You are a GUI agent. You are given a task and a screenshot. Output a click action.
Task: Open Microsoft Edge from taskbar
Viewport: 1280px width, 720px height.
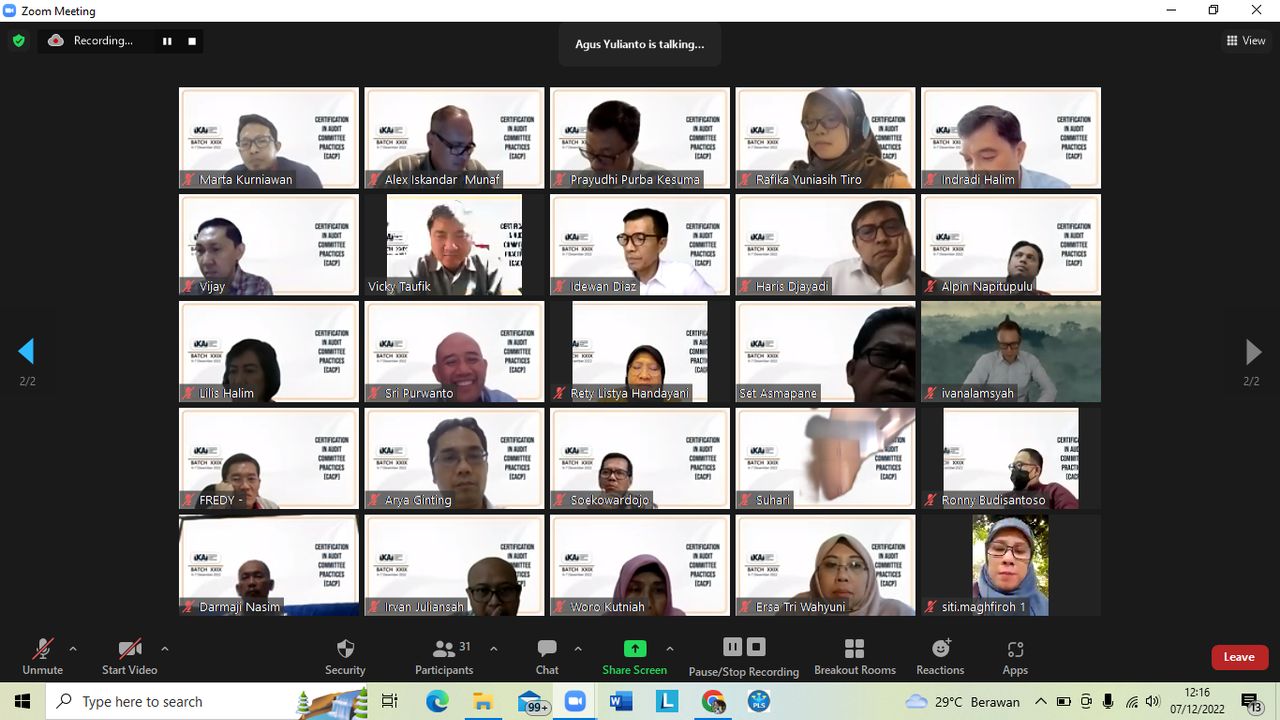(437, 701)
